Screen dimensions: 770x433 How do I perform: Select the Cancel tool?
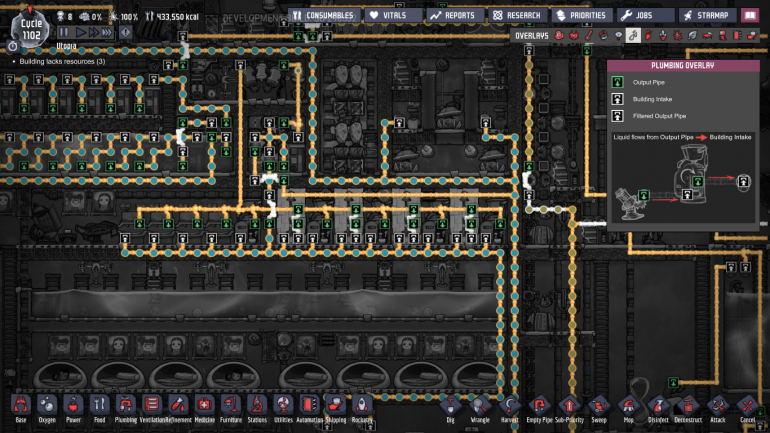747,408
